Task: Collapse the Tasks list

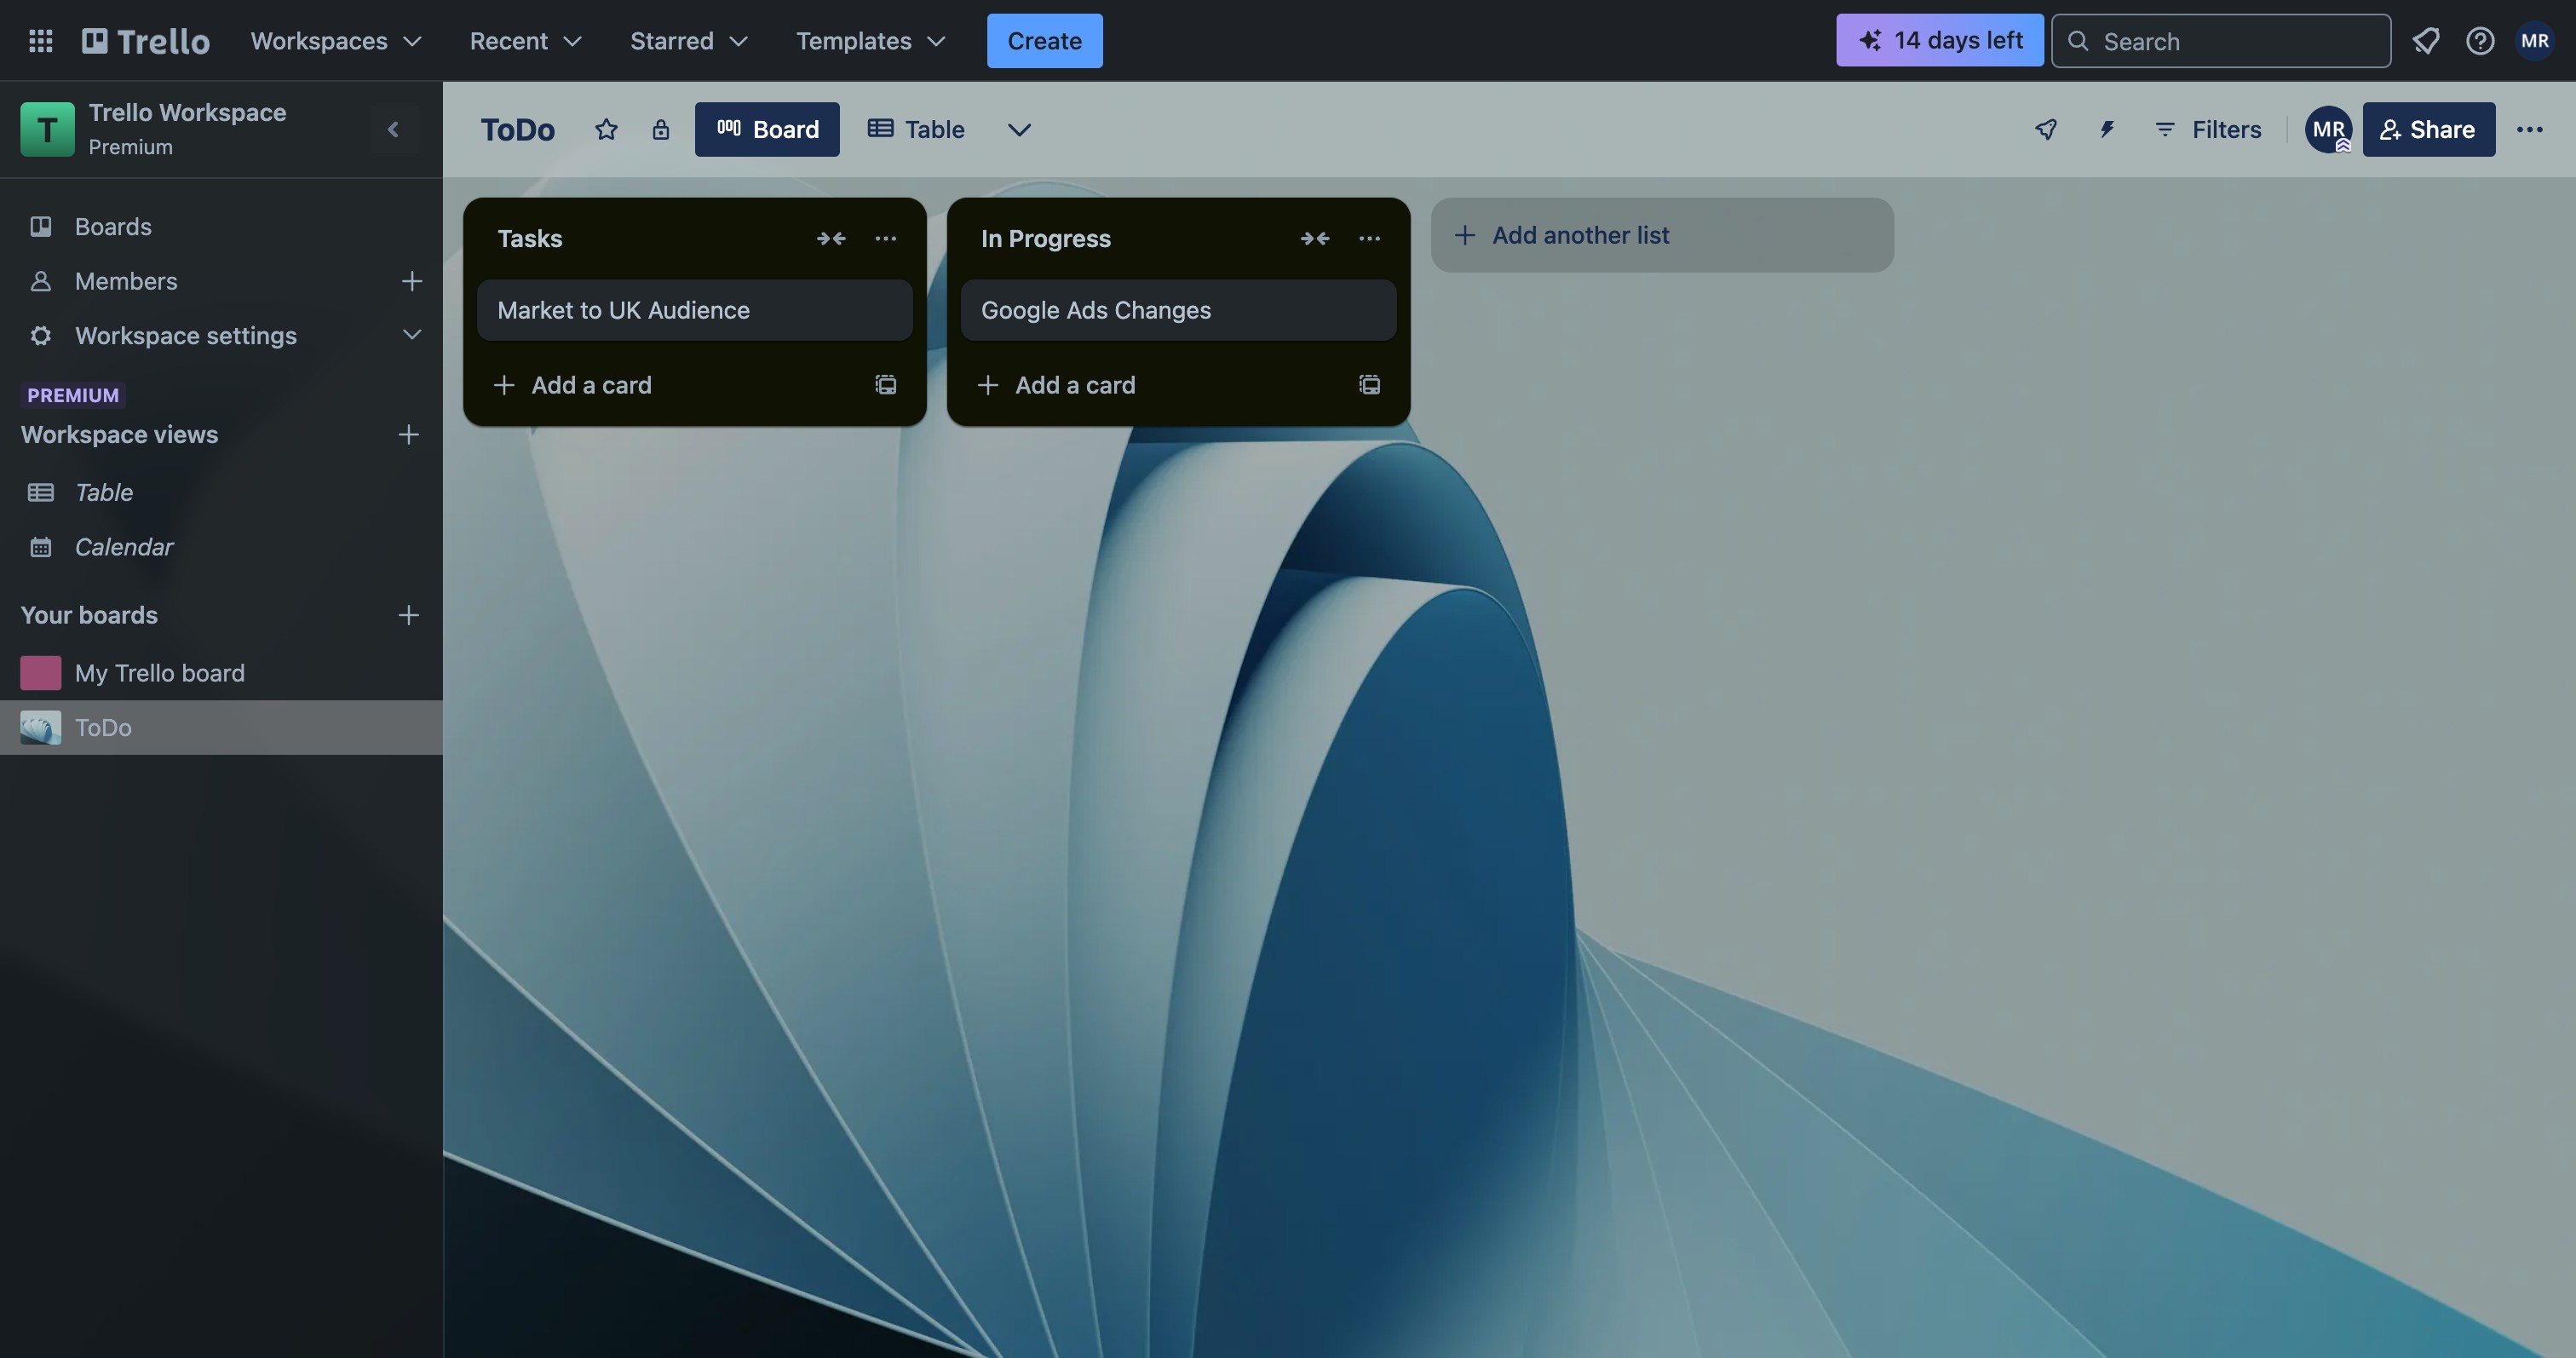Action: click(831, 238)
